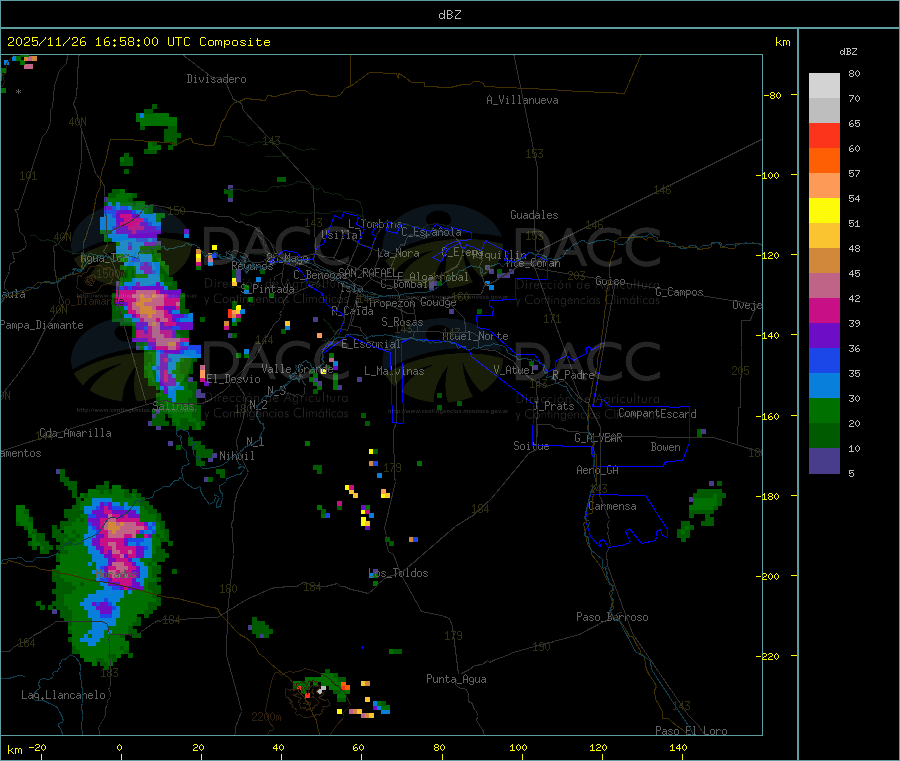Click the -80 km tick on right axis
900x761 pixels.
point(772,95)
